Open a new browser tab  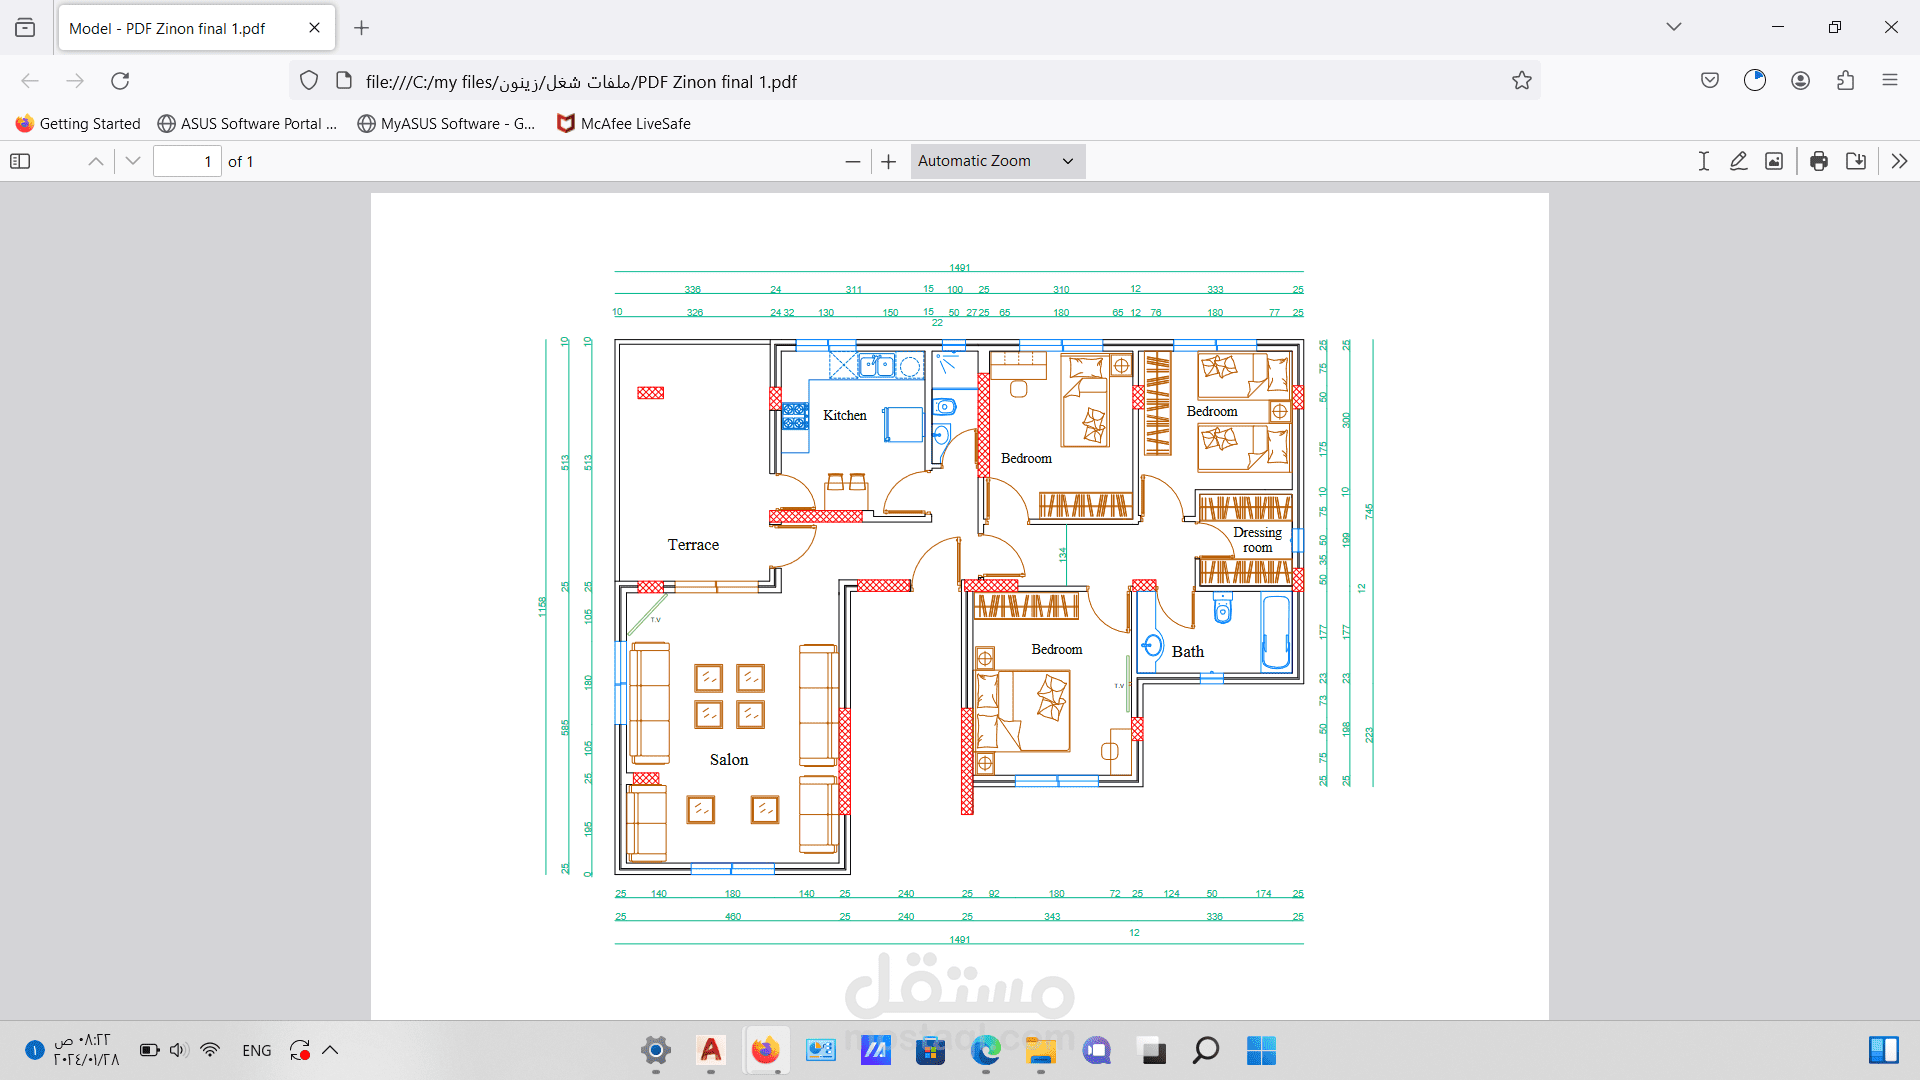[x=362, y=28]
